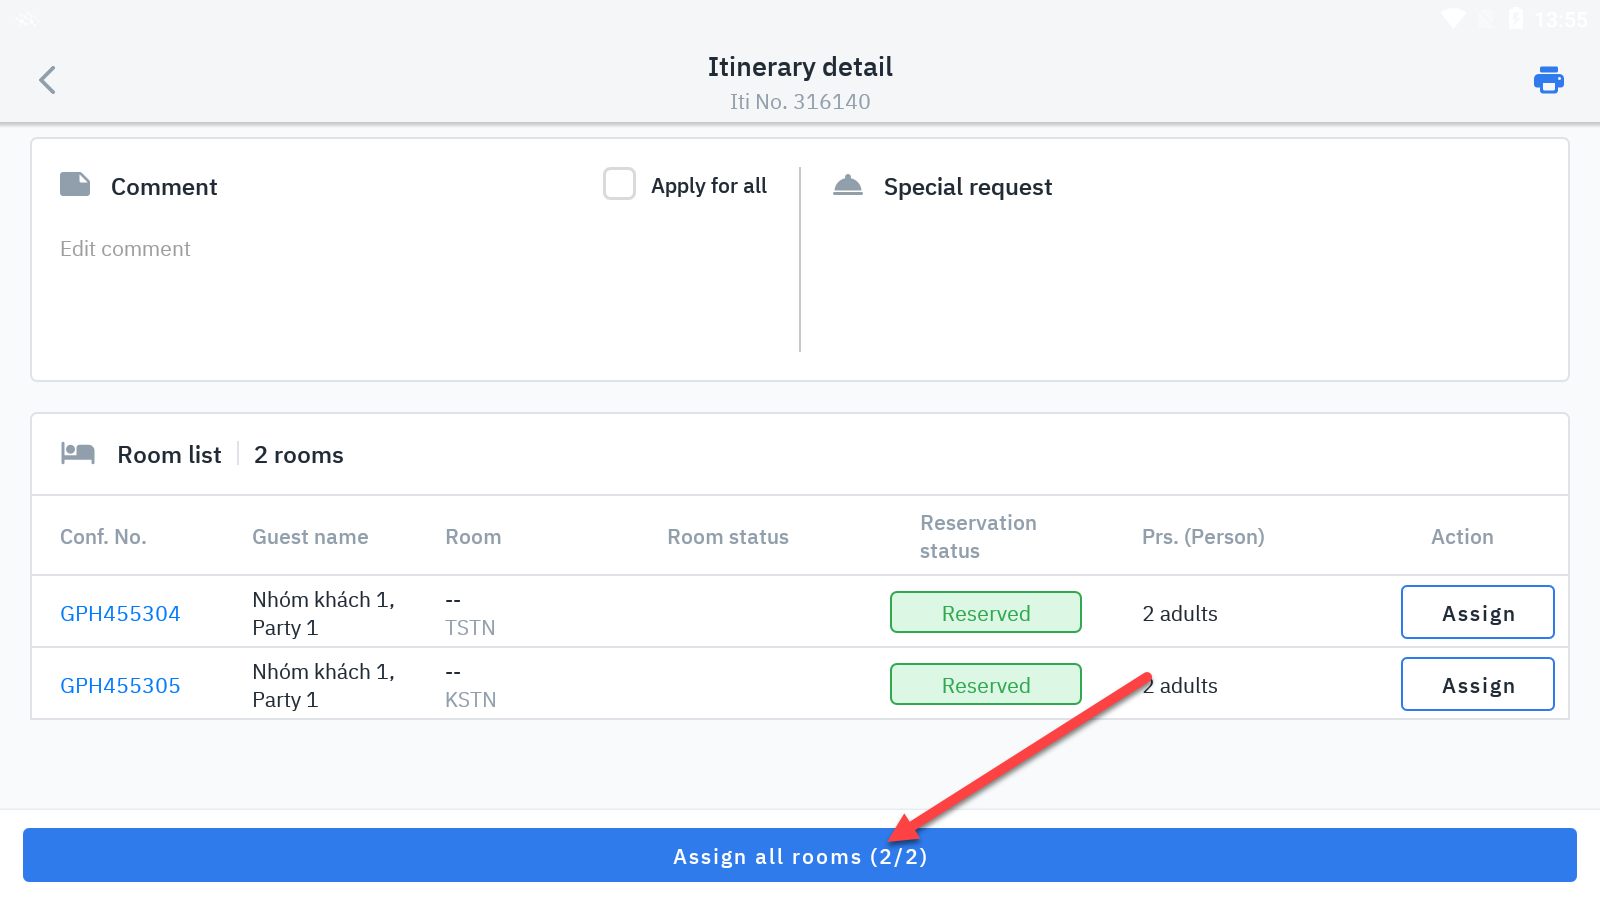Assign room for the TSTN reservation
1600x900 pixels.
(x=1477, y=612)
